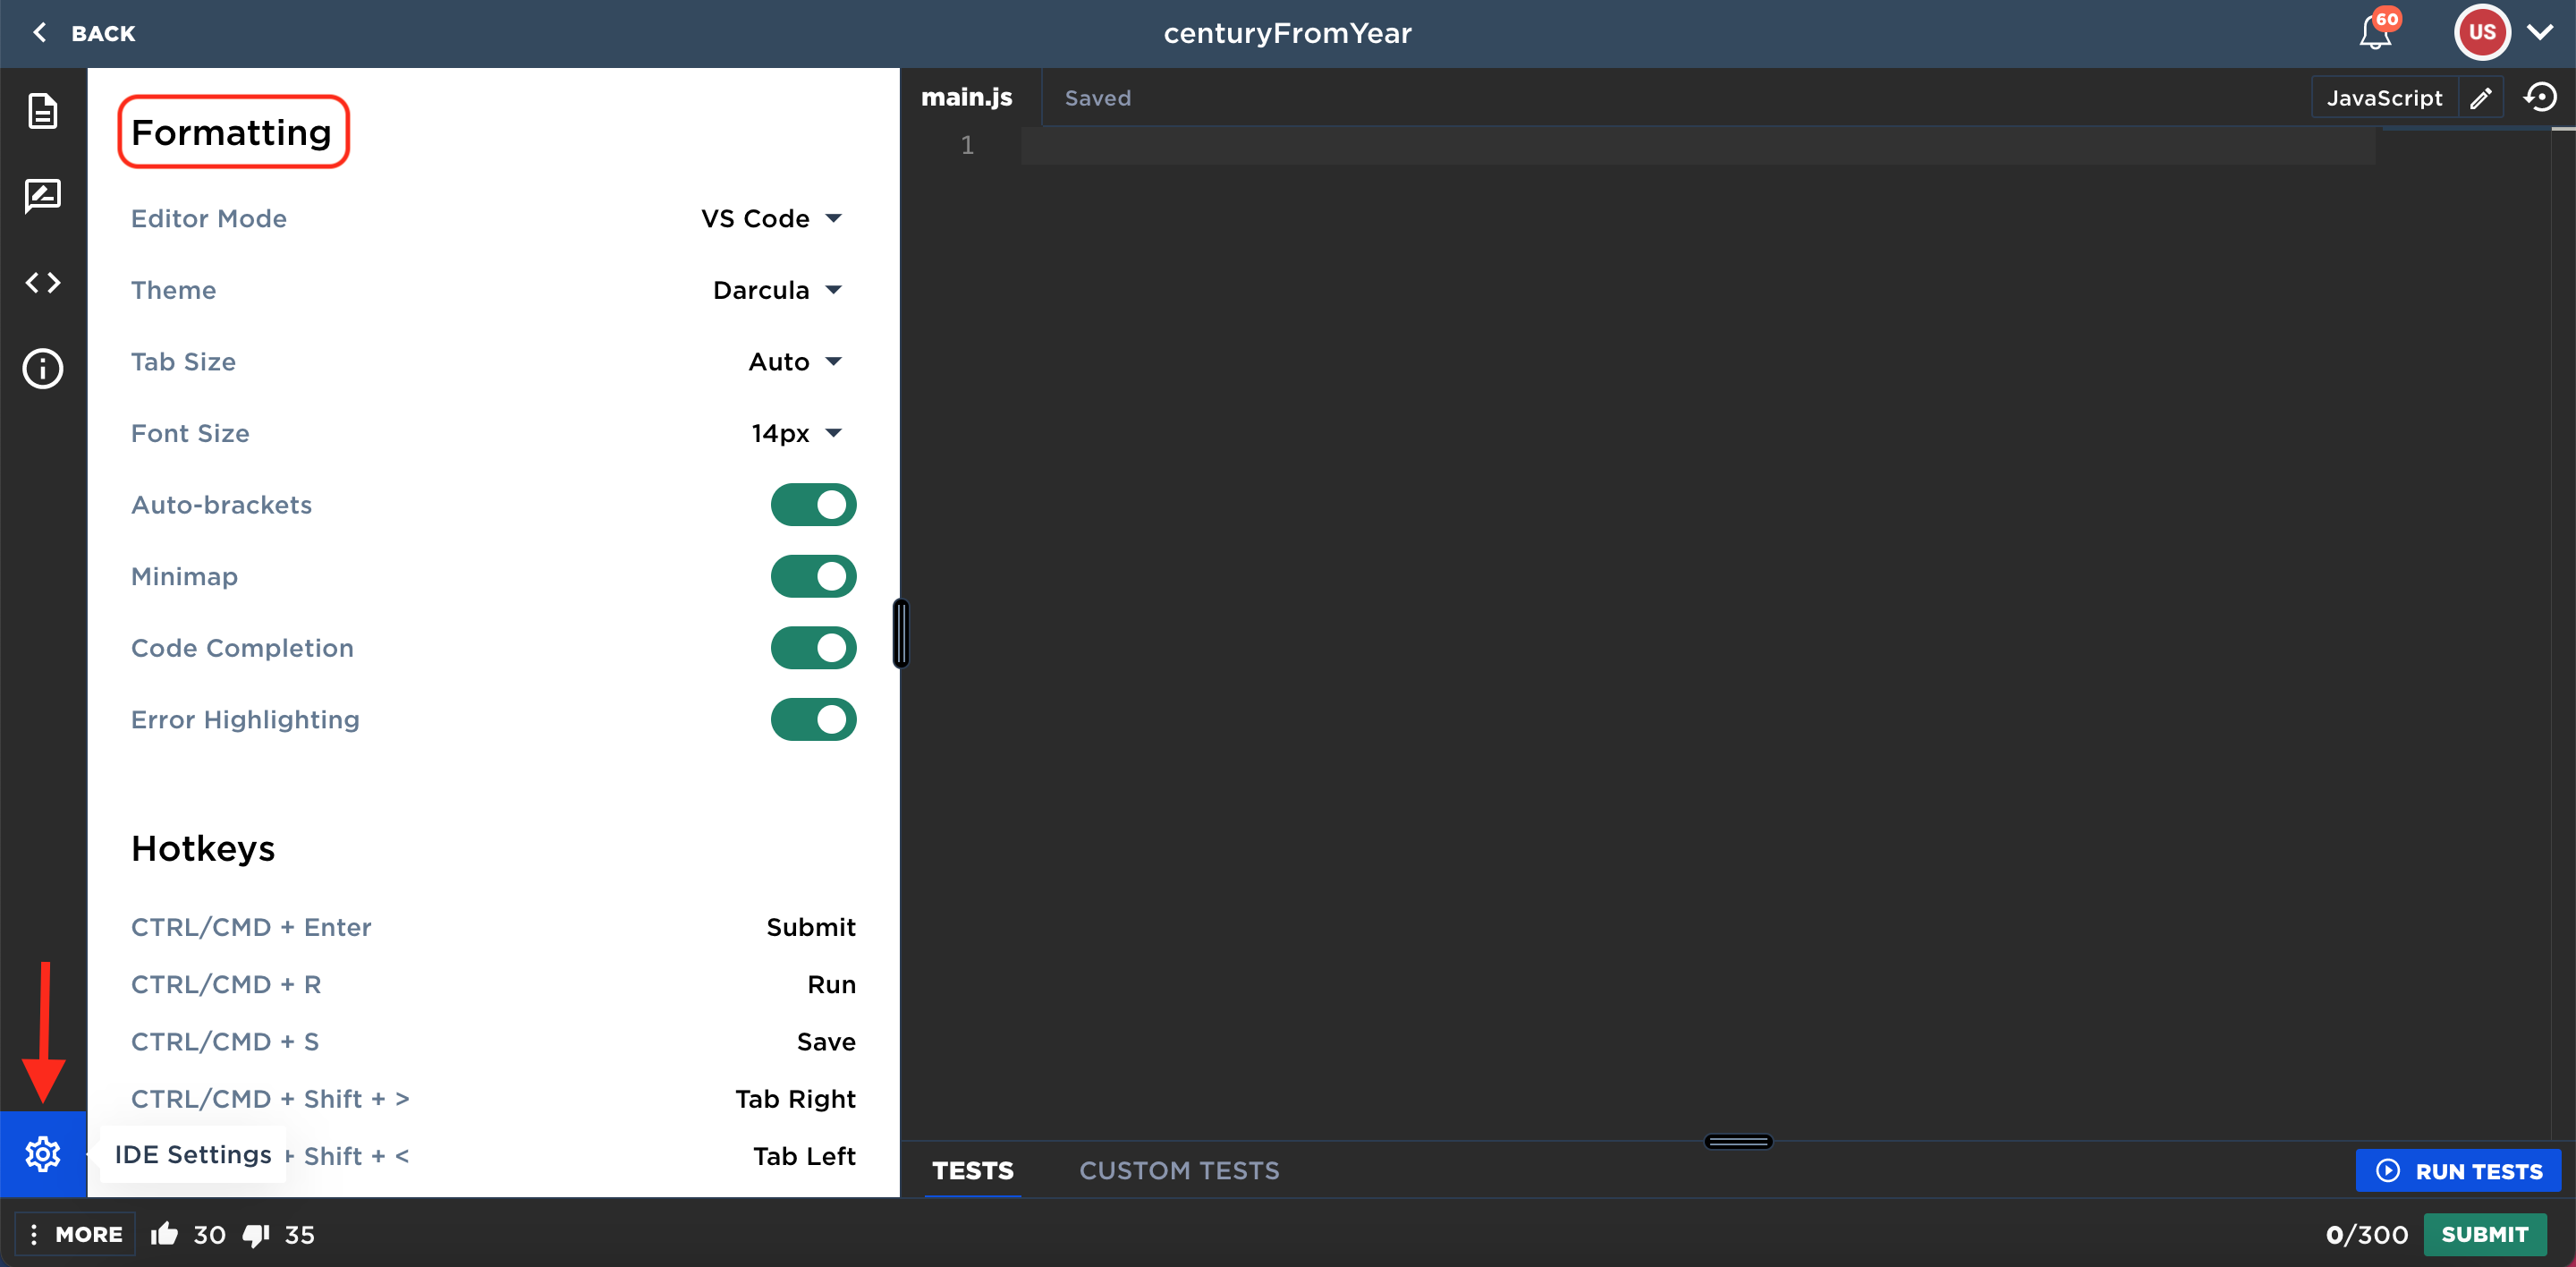Image resolution: width=2576 pixels, height=1267 pixels.
Task: Click the vertical panel resize handle
Action: [901, 633]
